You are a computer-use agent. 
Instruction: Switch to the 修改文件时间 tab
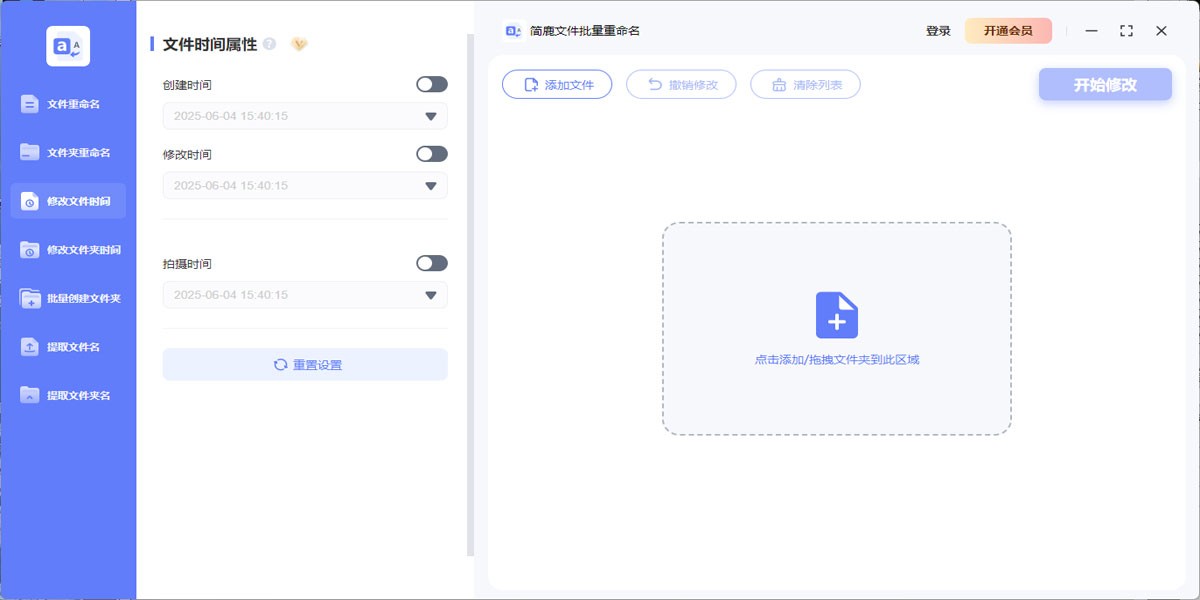click(70, 200)
